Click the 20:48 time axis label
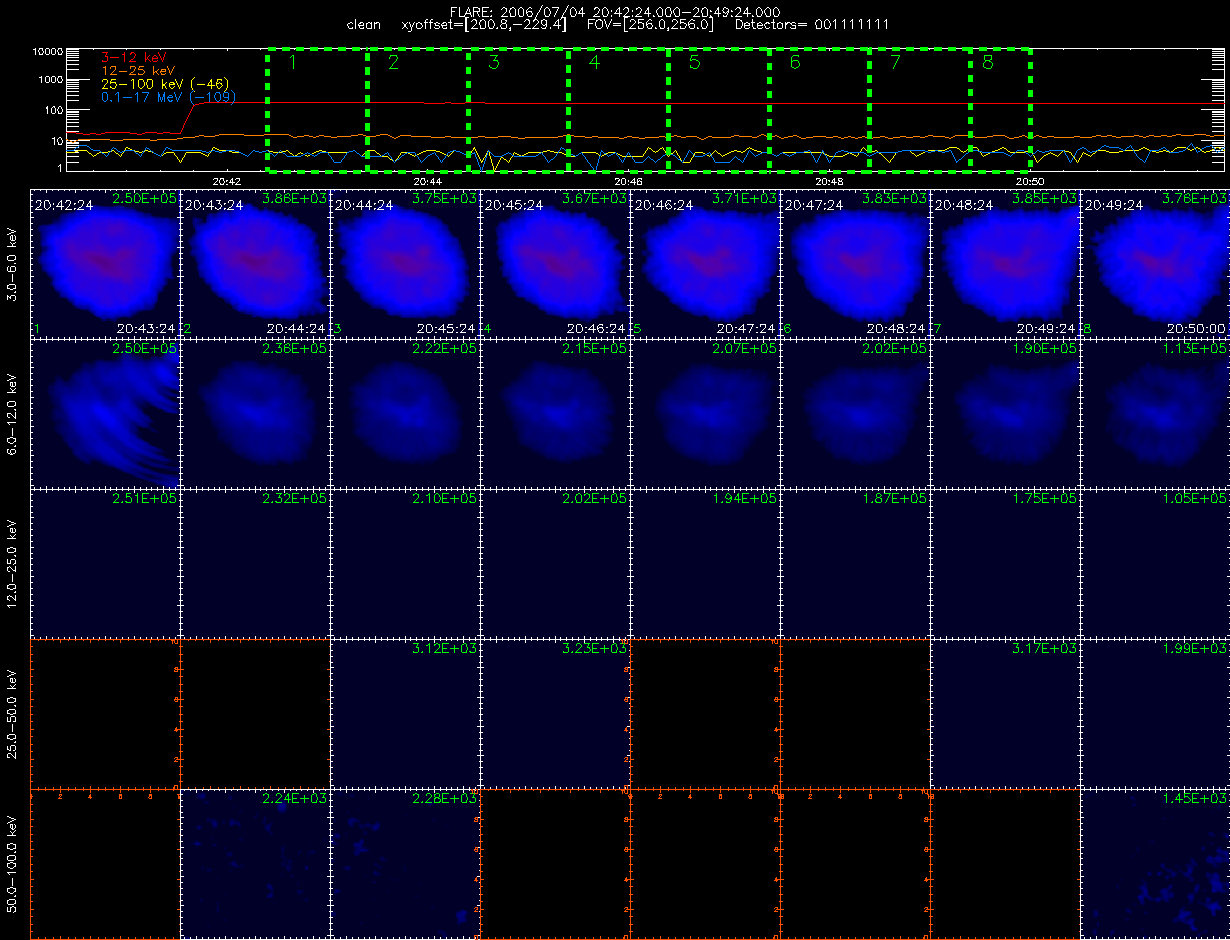This screenshot has width=1230, height=940. (x=829, y=181)
